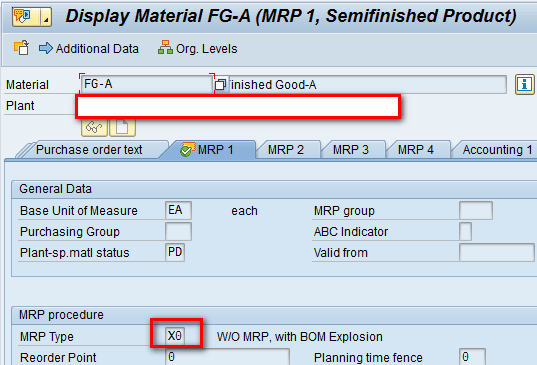Click the services for object icon
Viewport: 537px width, 365px height.
(x=26, y=16)
